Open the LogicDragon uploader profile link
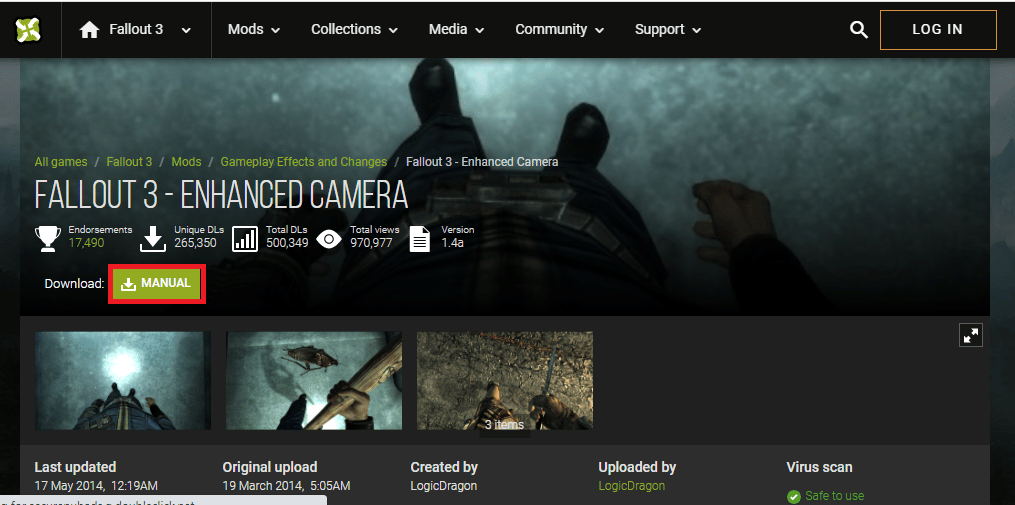This screenshot has width=1015, height=505. (x=632, y=486)
